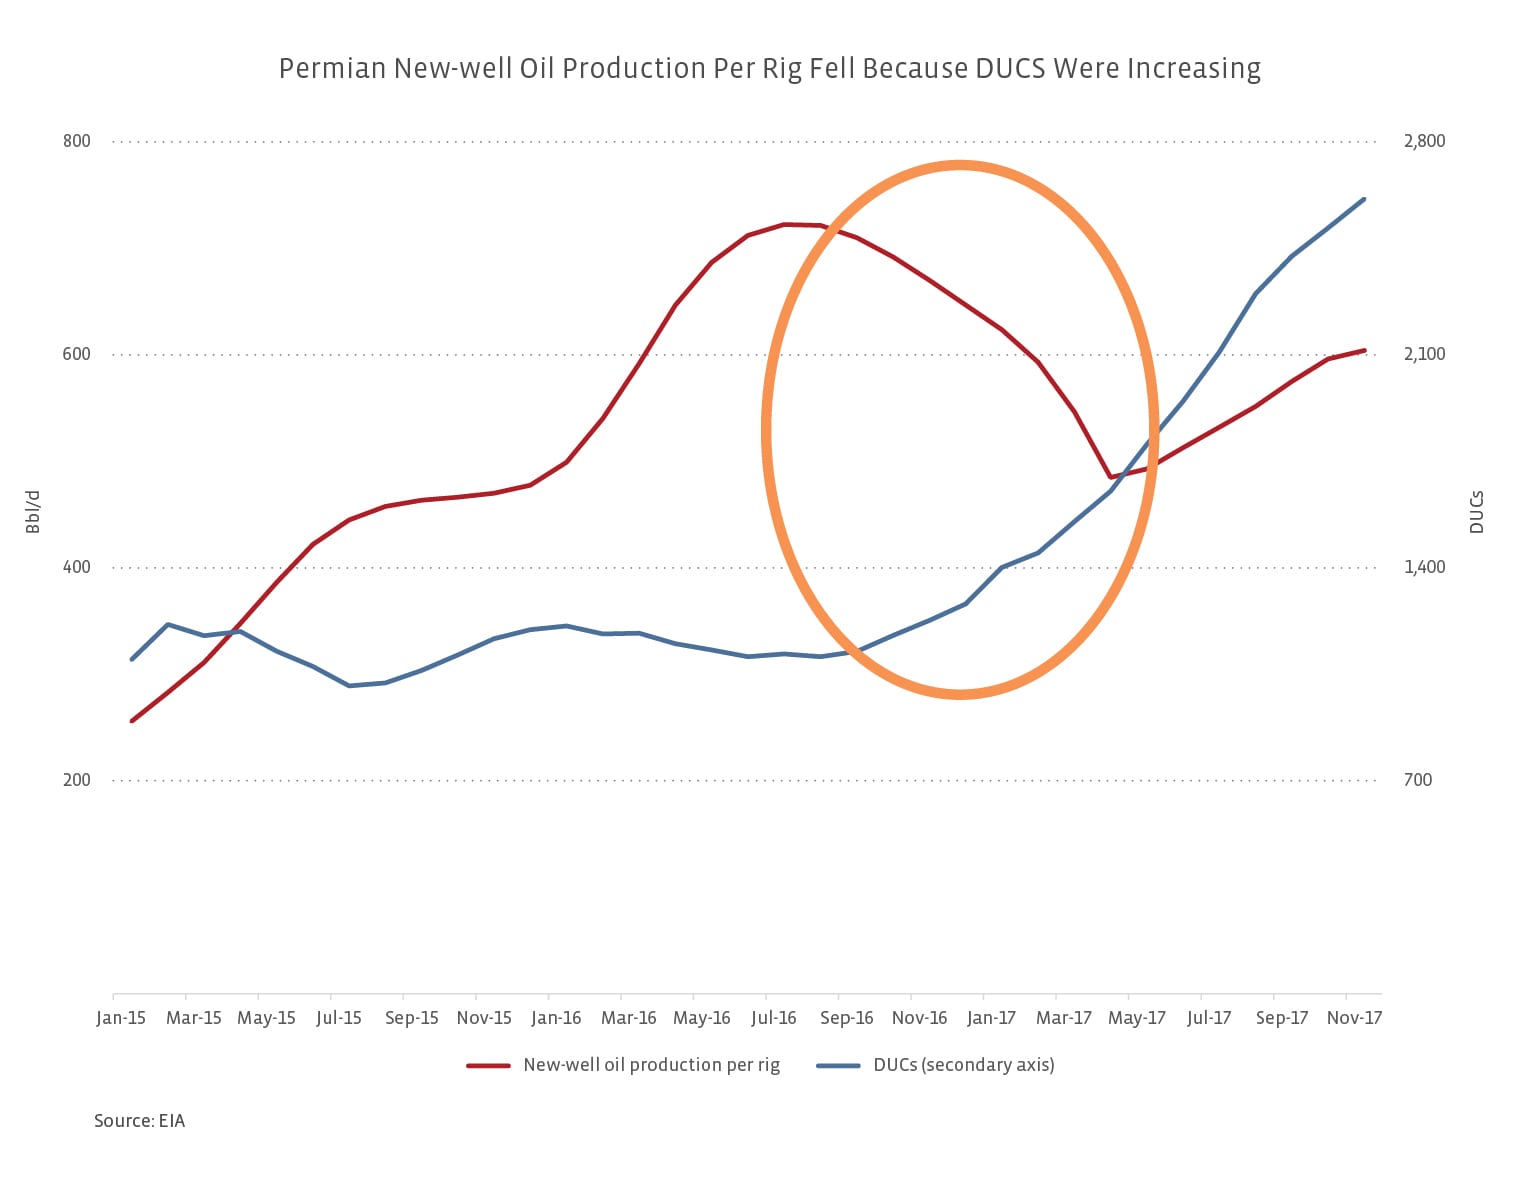Click the 800 value on left axis
This screenshot has height=1187, width=1524.
coord(77,141)
